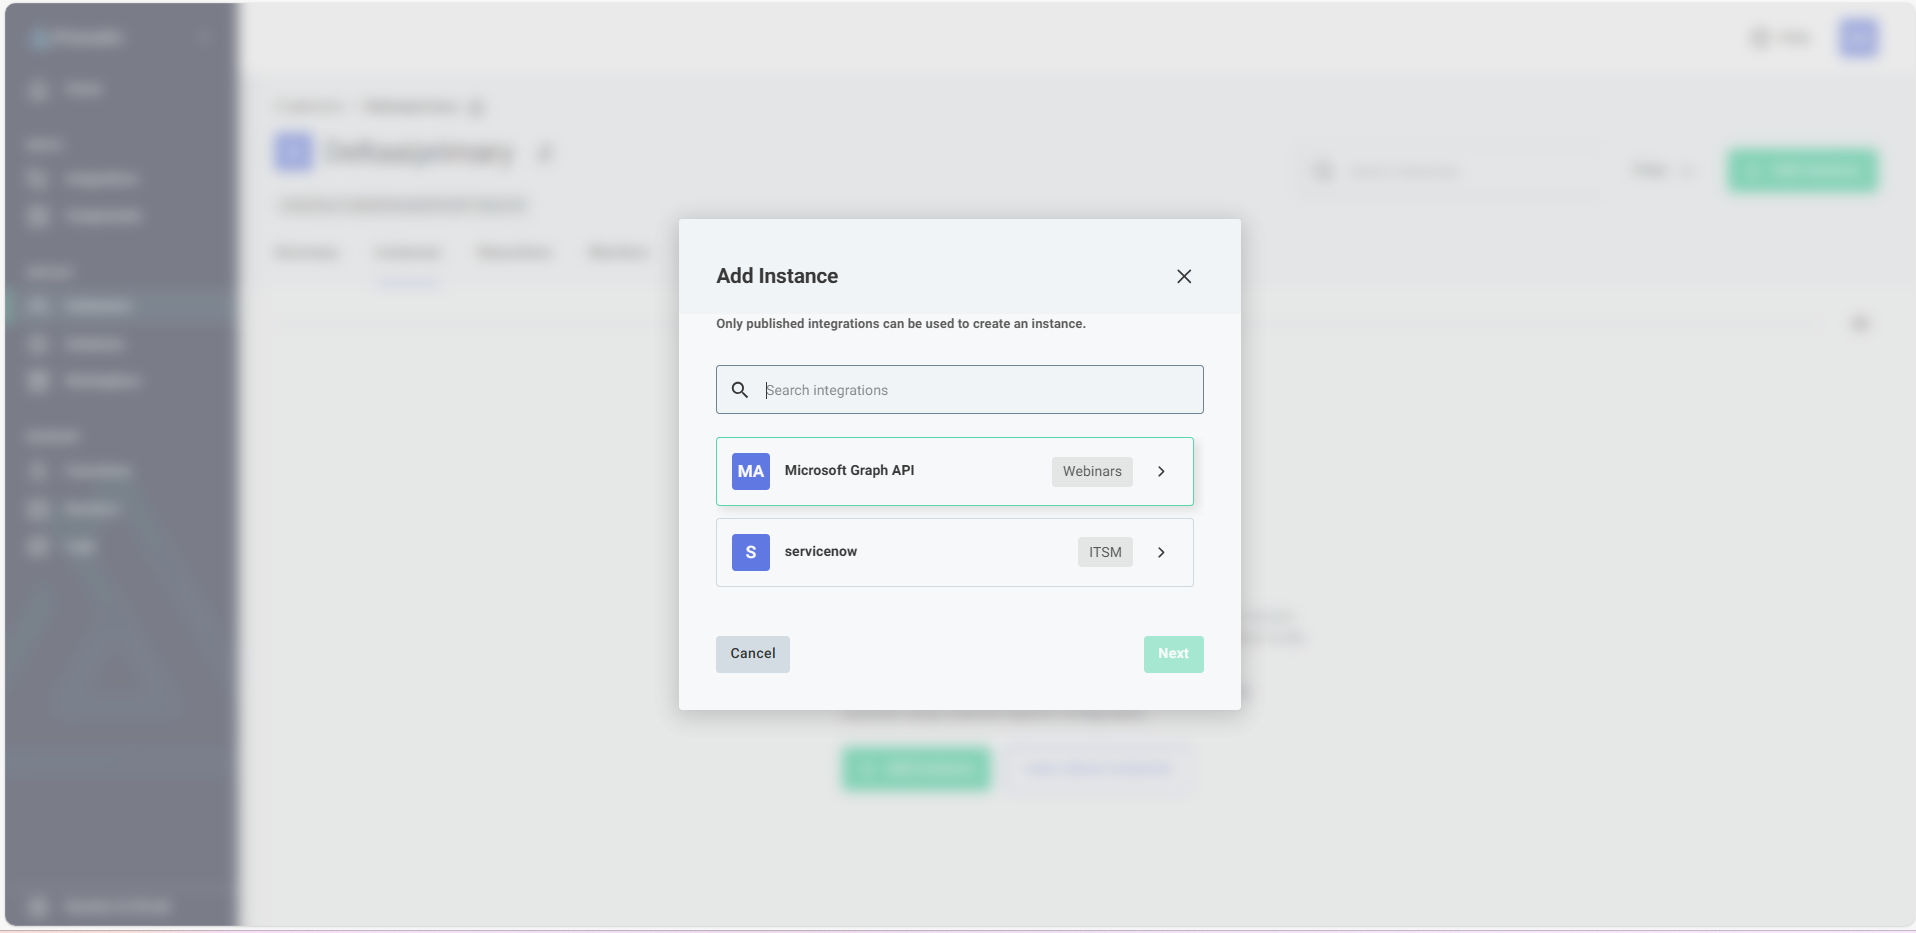This screenshot has height=933, width=1916.
Task: Collapse the sidebar with its top arrow icon
Action: [205, 37]
